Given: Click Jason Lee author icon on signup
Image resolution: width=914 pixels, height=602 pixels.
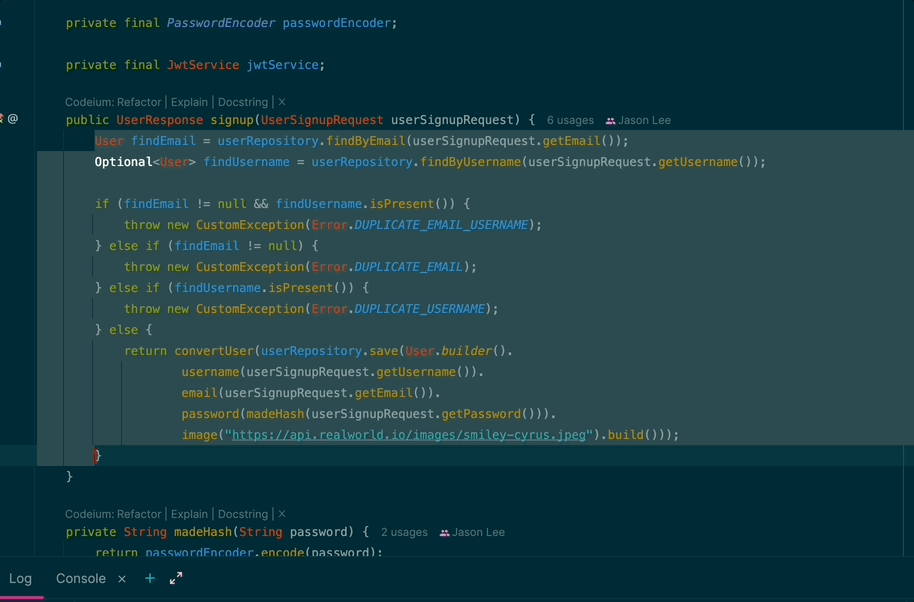Looking at the screenshot, I should click(x=610, y=121).
